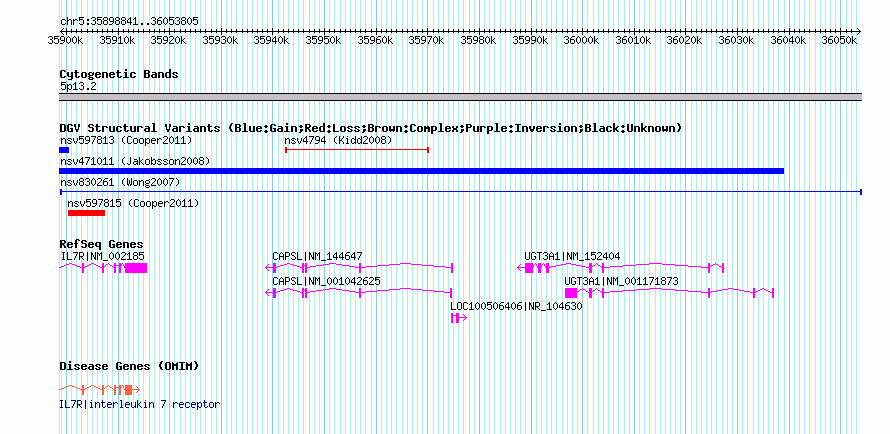Viewport: 890px width, 434px height.
Task: Open the nsv597815 (Cooper2011) label
Action: (x=133, y=203)
